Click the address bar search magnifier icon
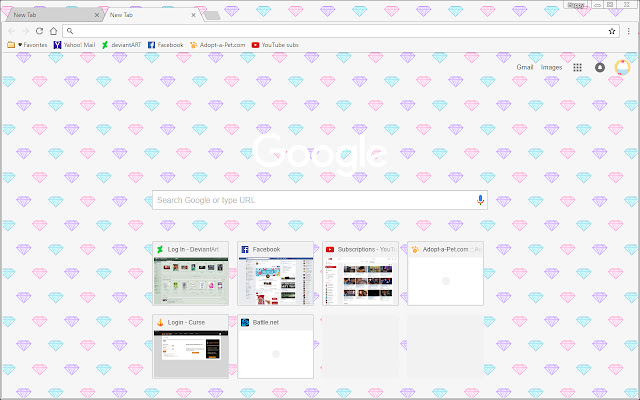 pos(70,31)
